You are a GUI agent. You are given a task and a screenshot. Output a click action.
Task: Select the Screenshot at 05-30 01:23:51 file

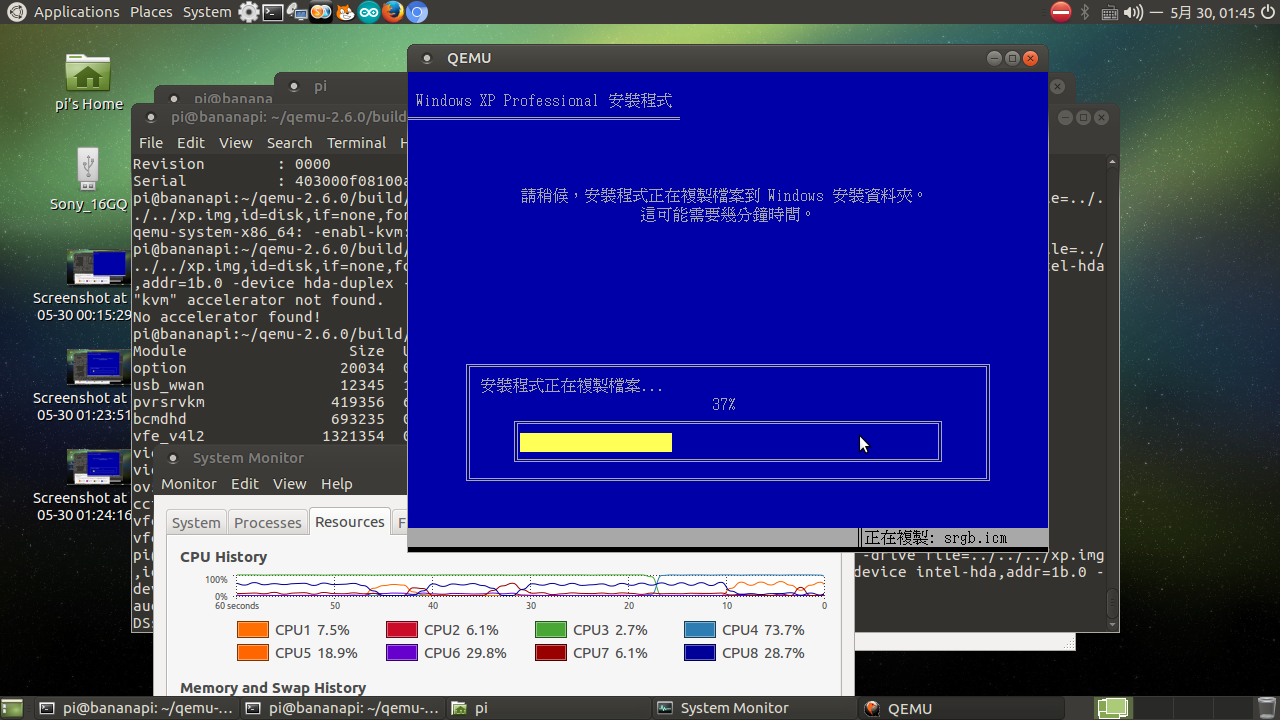(x=85, y=386)
